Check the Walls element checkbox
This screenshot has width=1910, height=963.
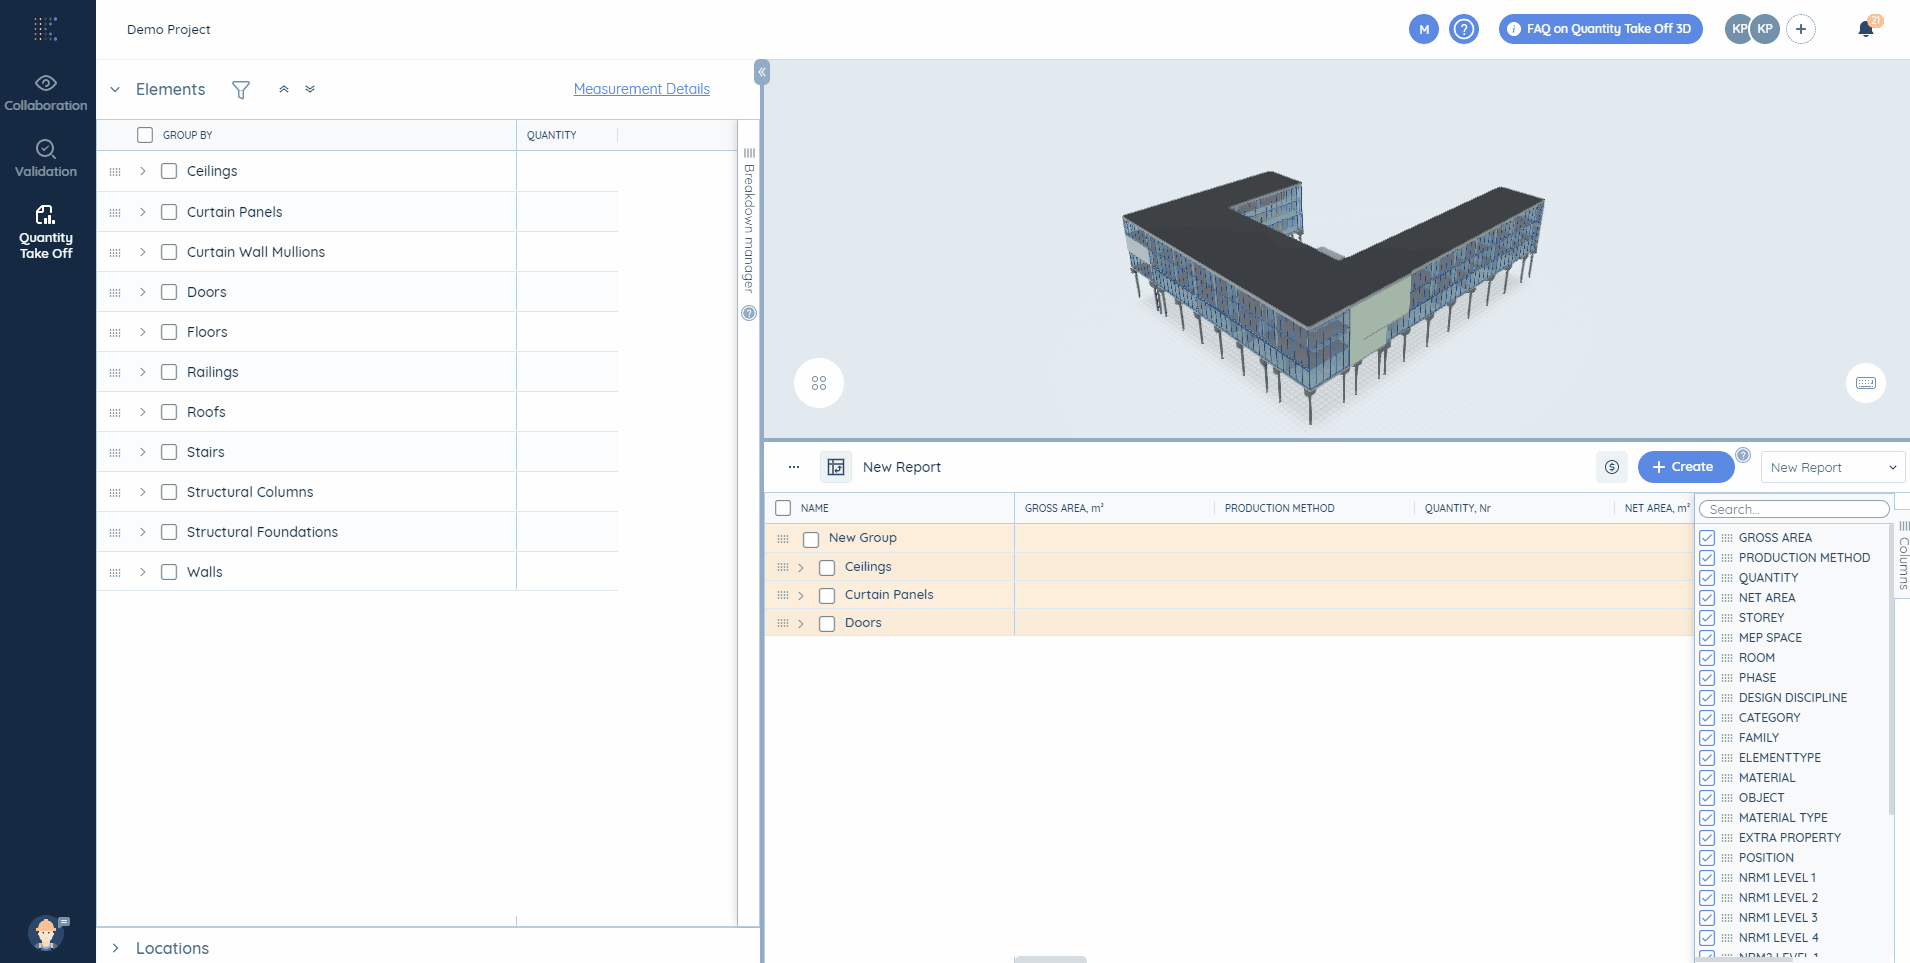click(x=169, y=572)
